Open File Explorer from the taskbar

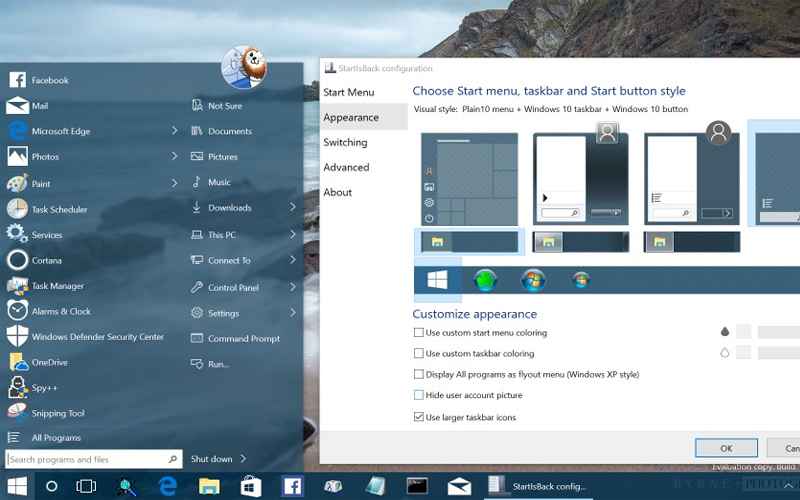[x=209, y=486]
